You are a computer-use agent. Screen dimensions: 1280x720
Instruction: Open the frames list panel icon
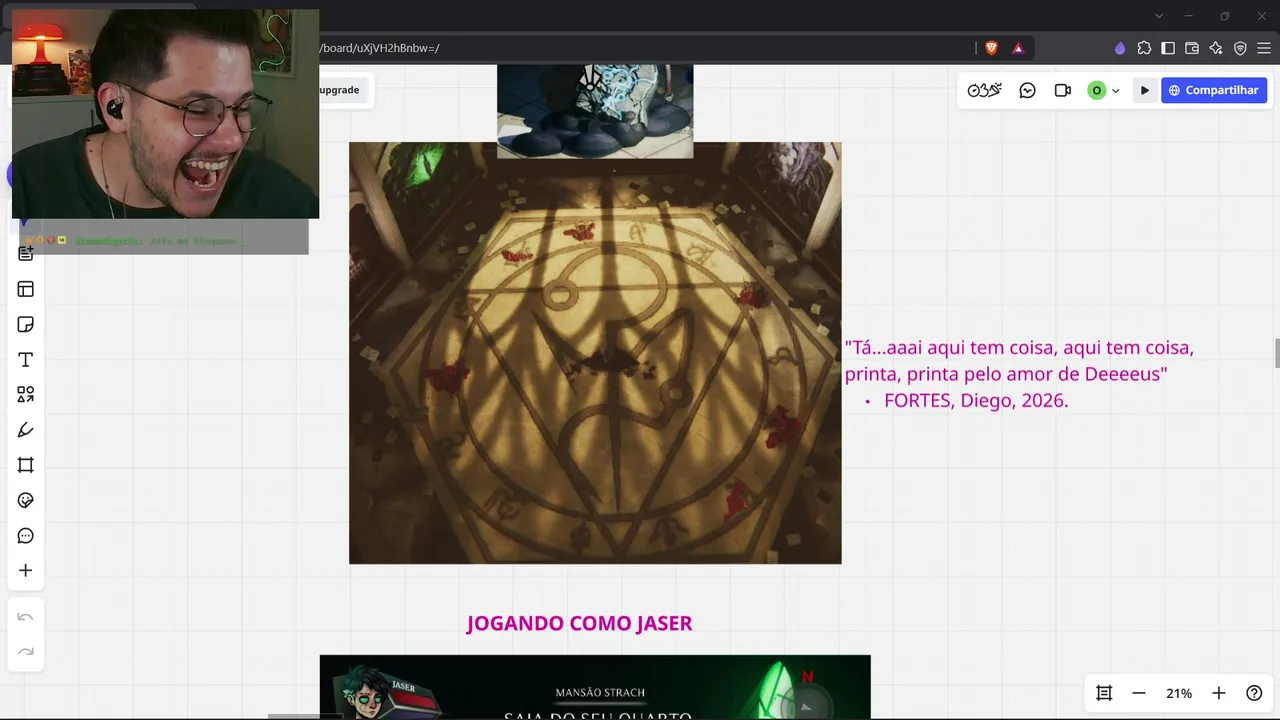(x=1104, y=693)
